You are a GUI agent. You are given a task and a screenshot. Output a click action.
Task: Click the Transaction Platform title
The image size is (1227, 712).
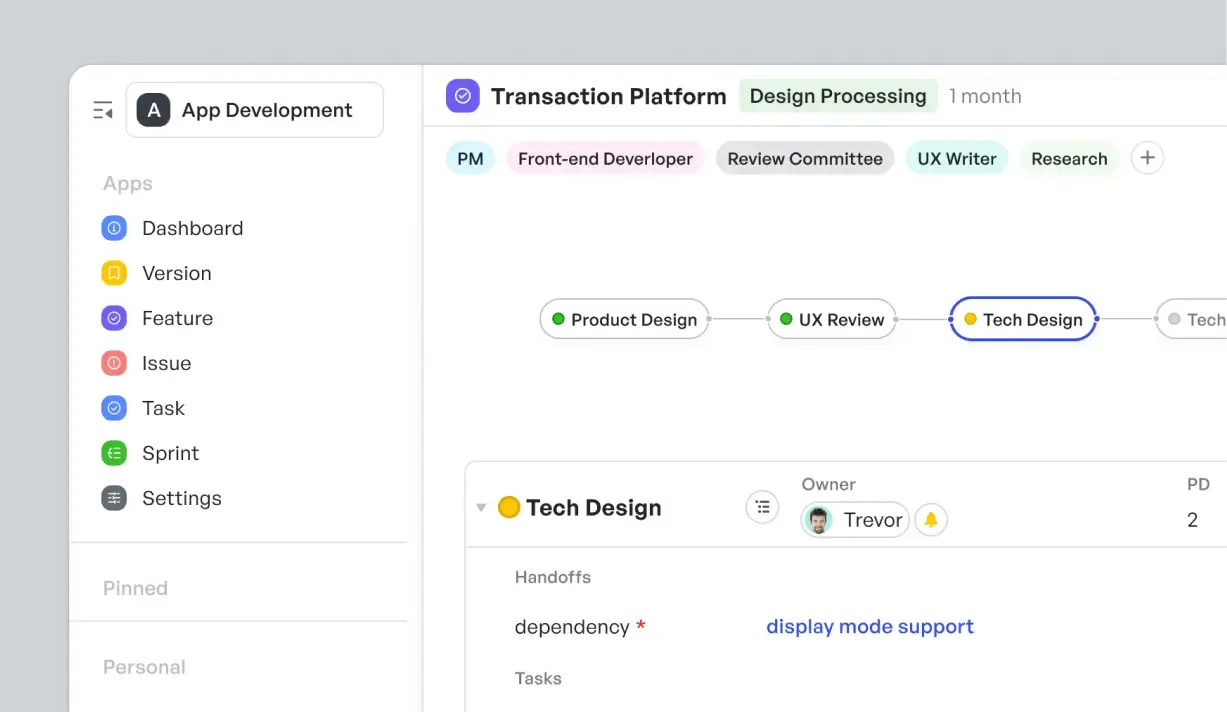pyautogui.click(x=608, y=96)
